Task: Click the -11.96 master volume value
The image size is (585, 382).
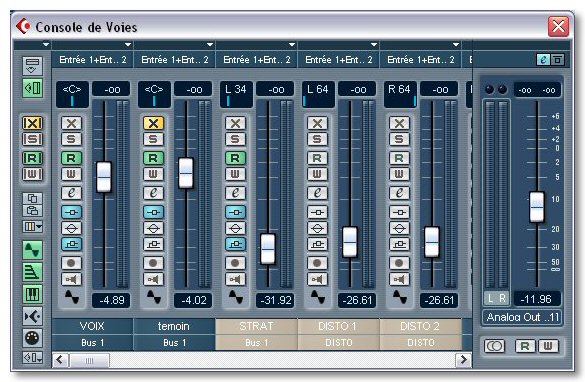Action: (x=536, y=299)
